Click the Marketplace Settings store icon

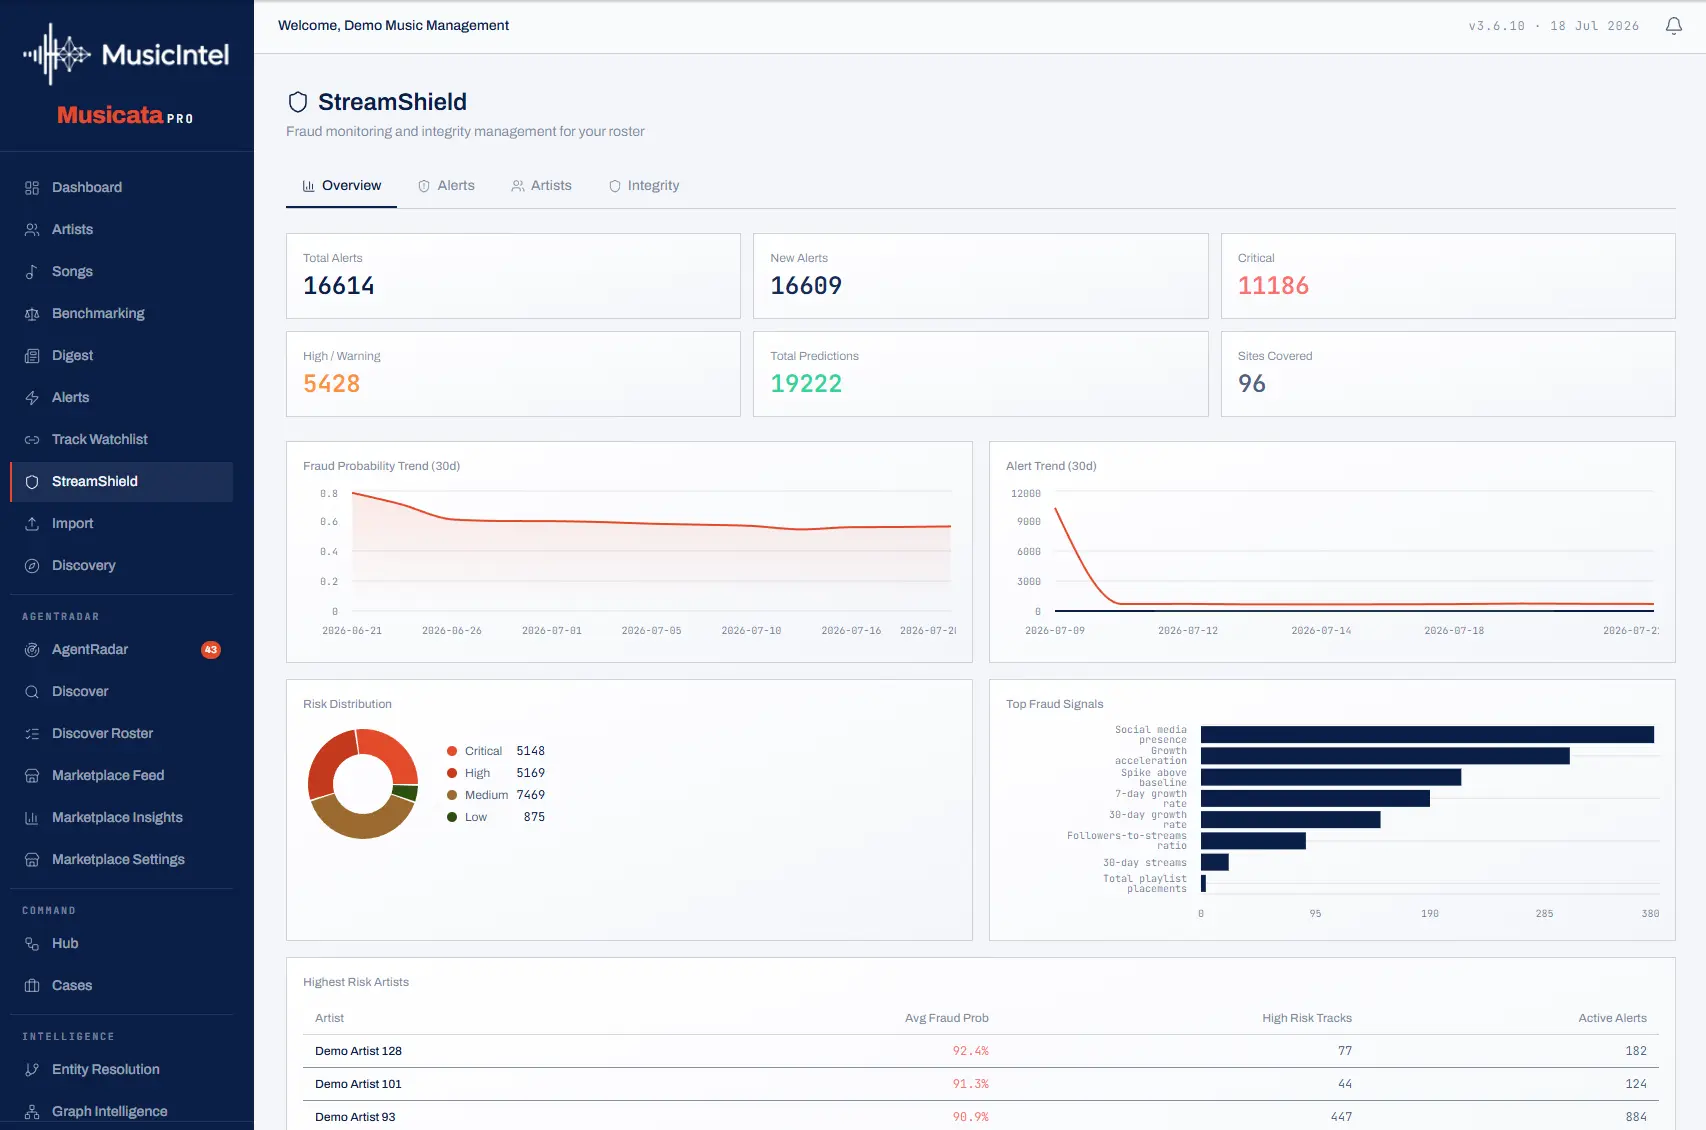pos(32,860)
